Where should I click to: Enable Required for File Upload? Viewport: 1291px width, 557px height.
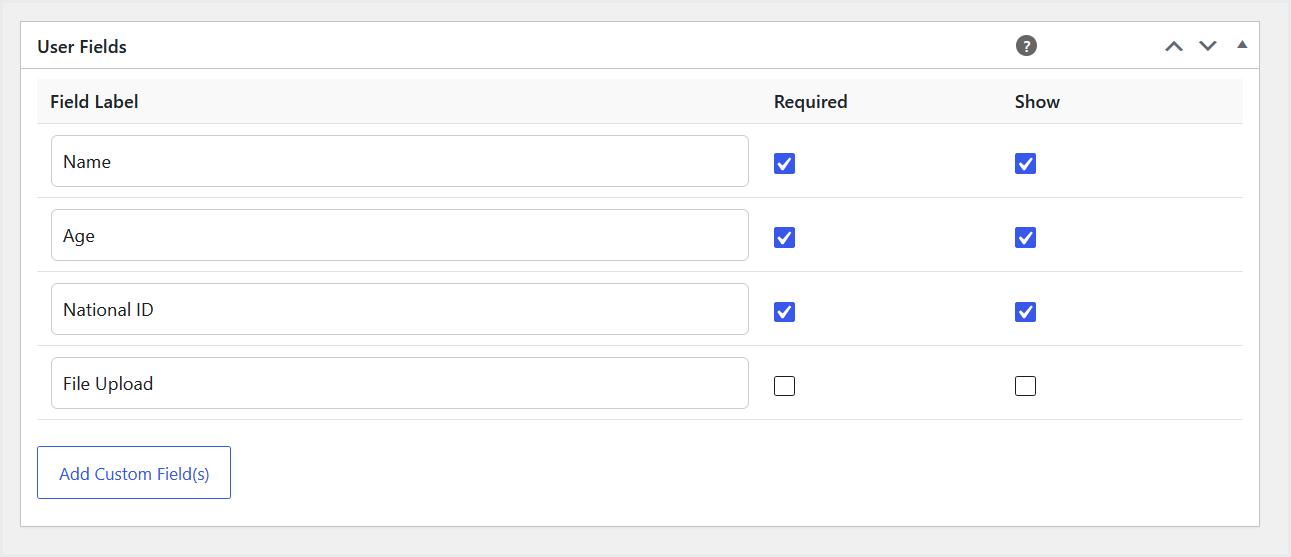(785, 386)
